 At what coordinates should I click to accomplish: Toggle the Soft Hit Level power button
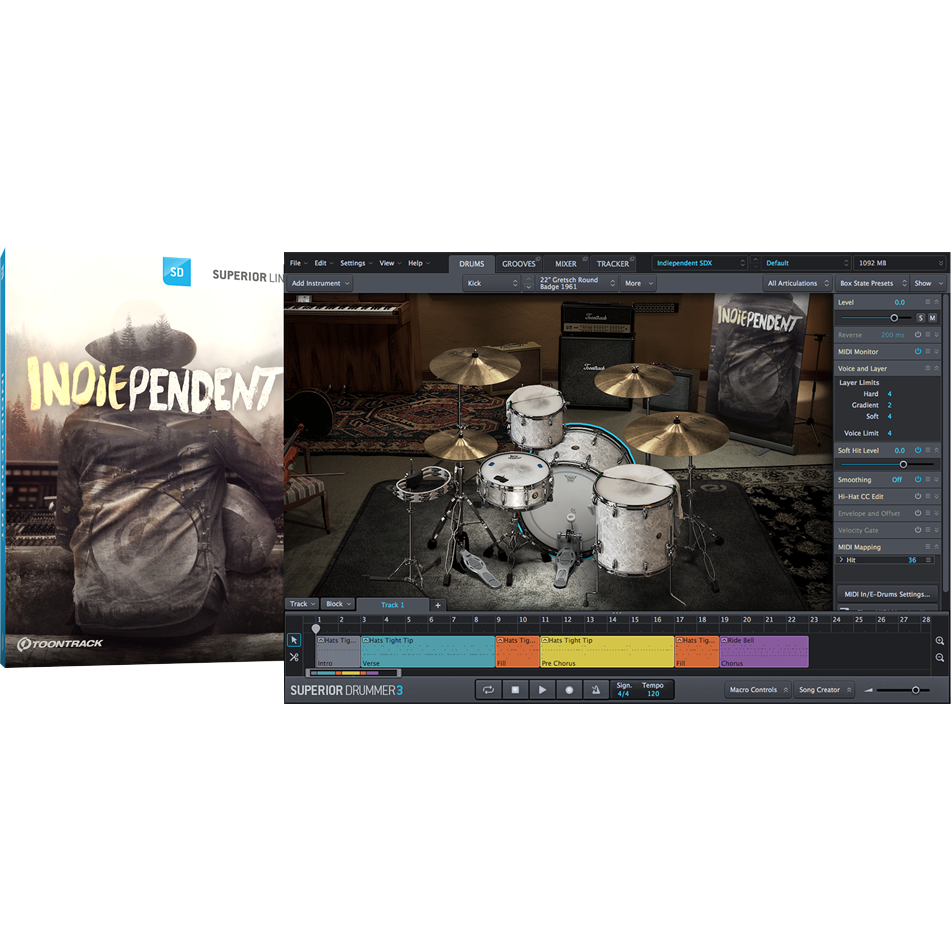click(x=918, y=450)
